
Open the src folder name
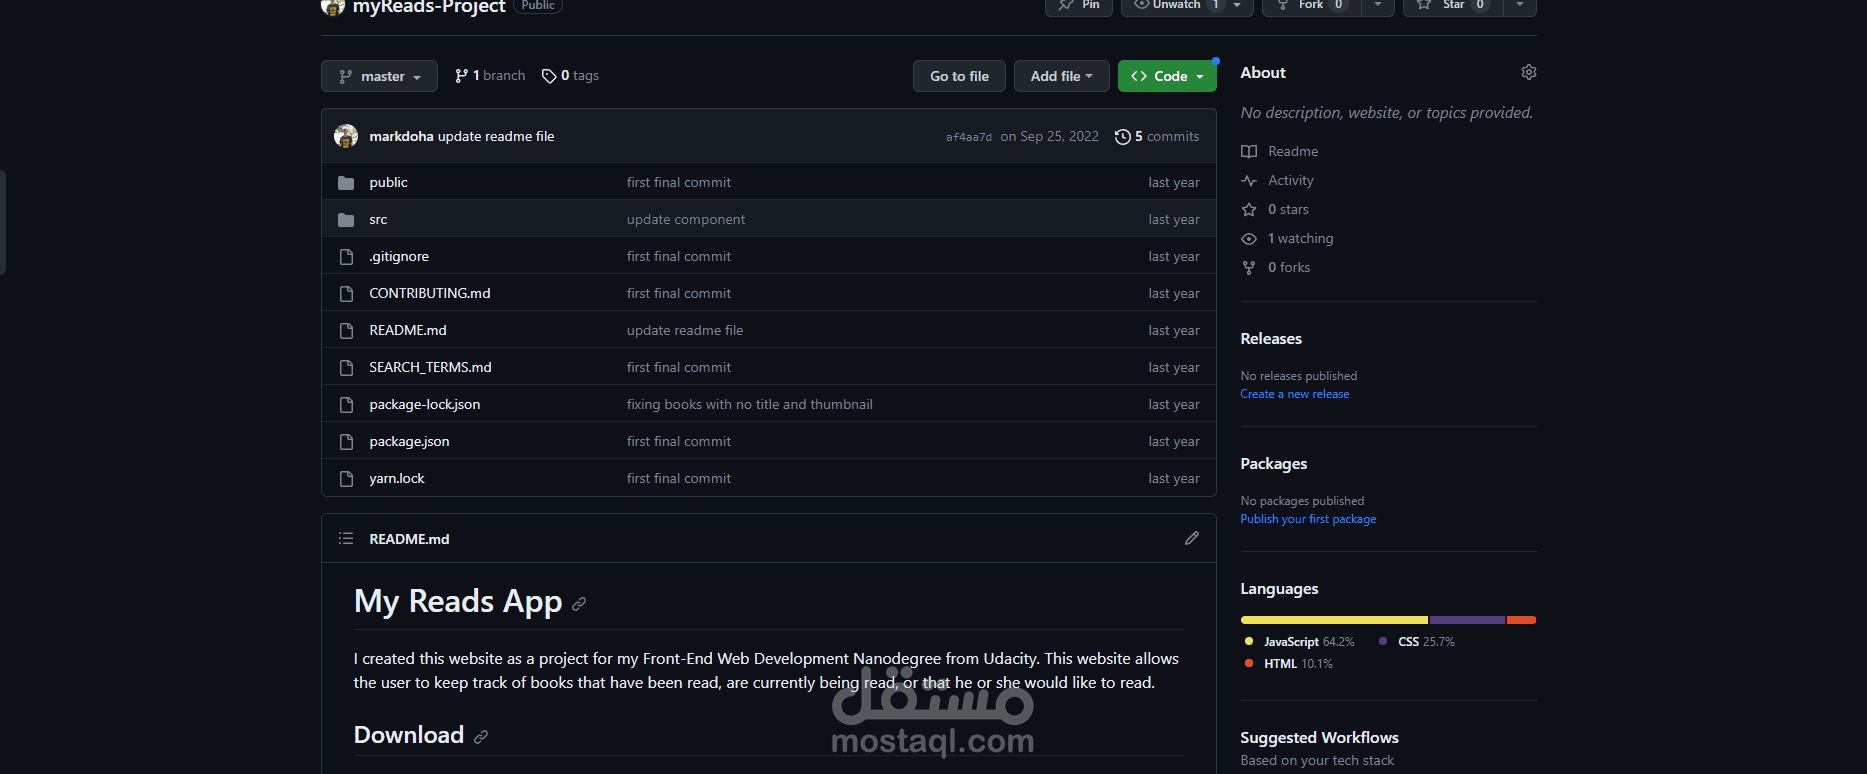point(378,220)
